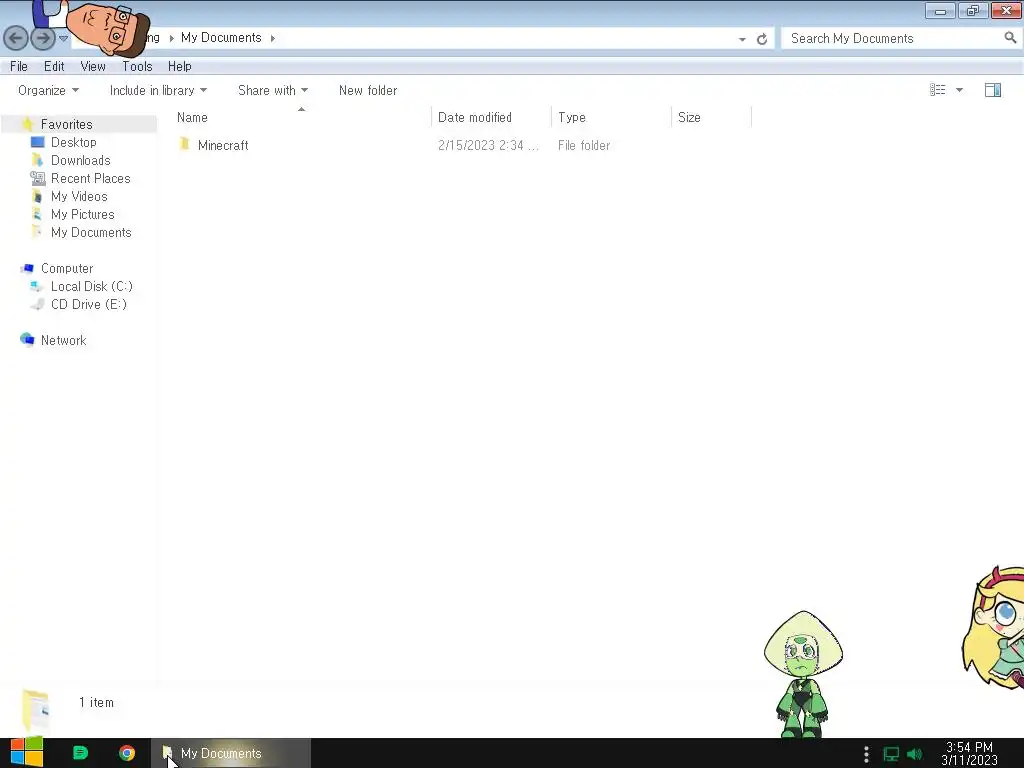
Task: Sort by the Name column header
Action: coord(302,118)
